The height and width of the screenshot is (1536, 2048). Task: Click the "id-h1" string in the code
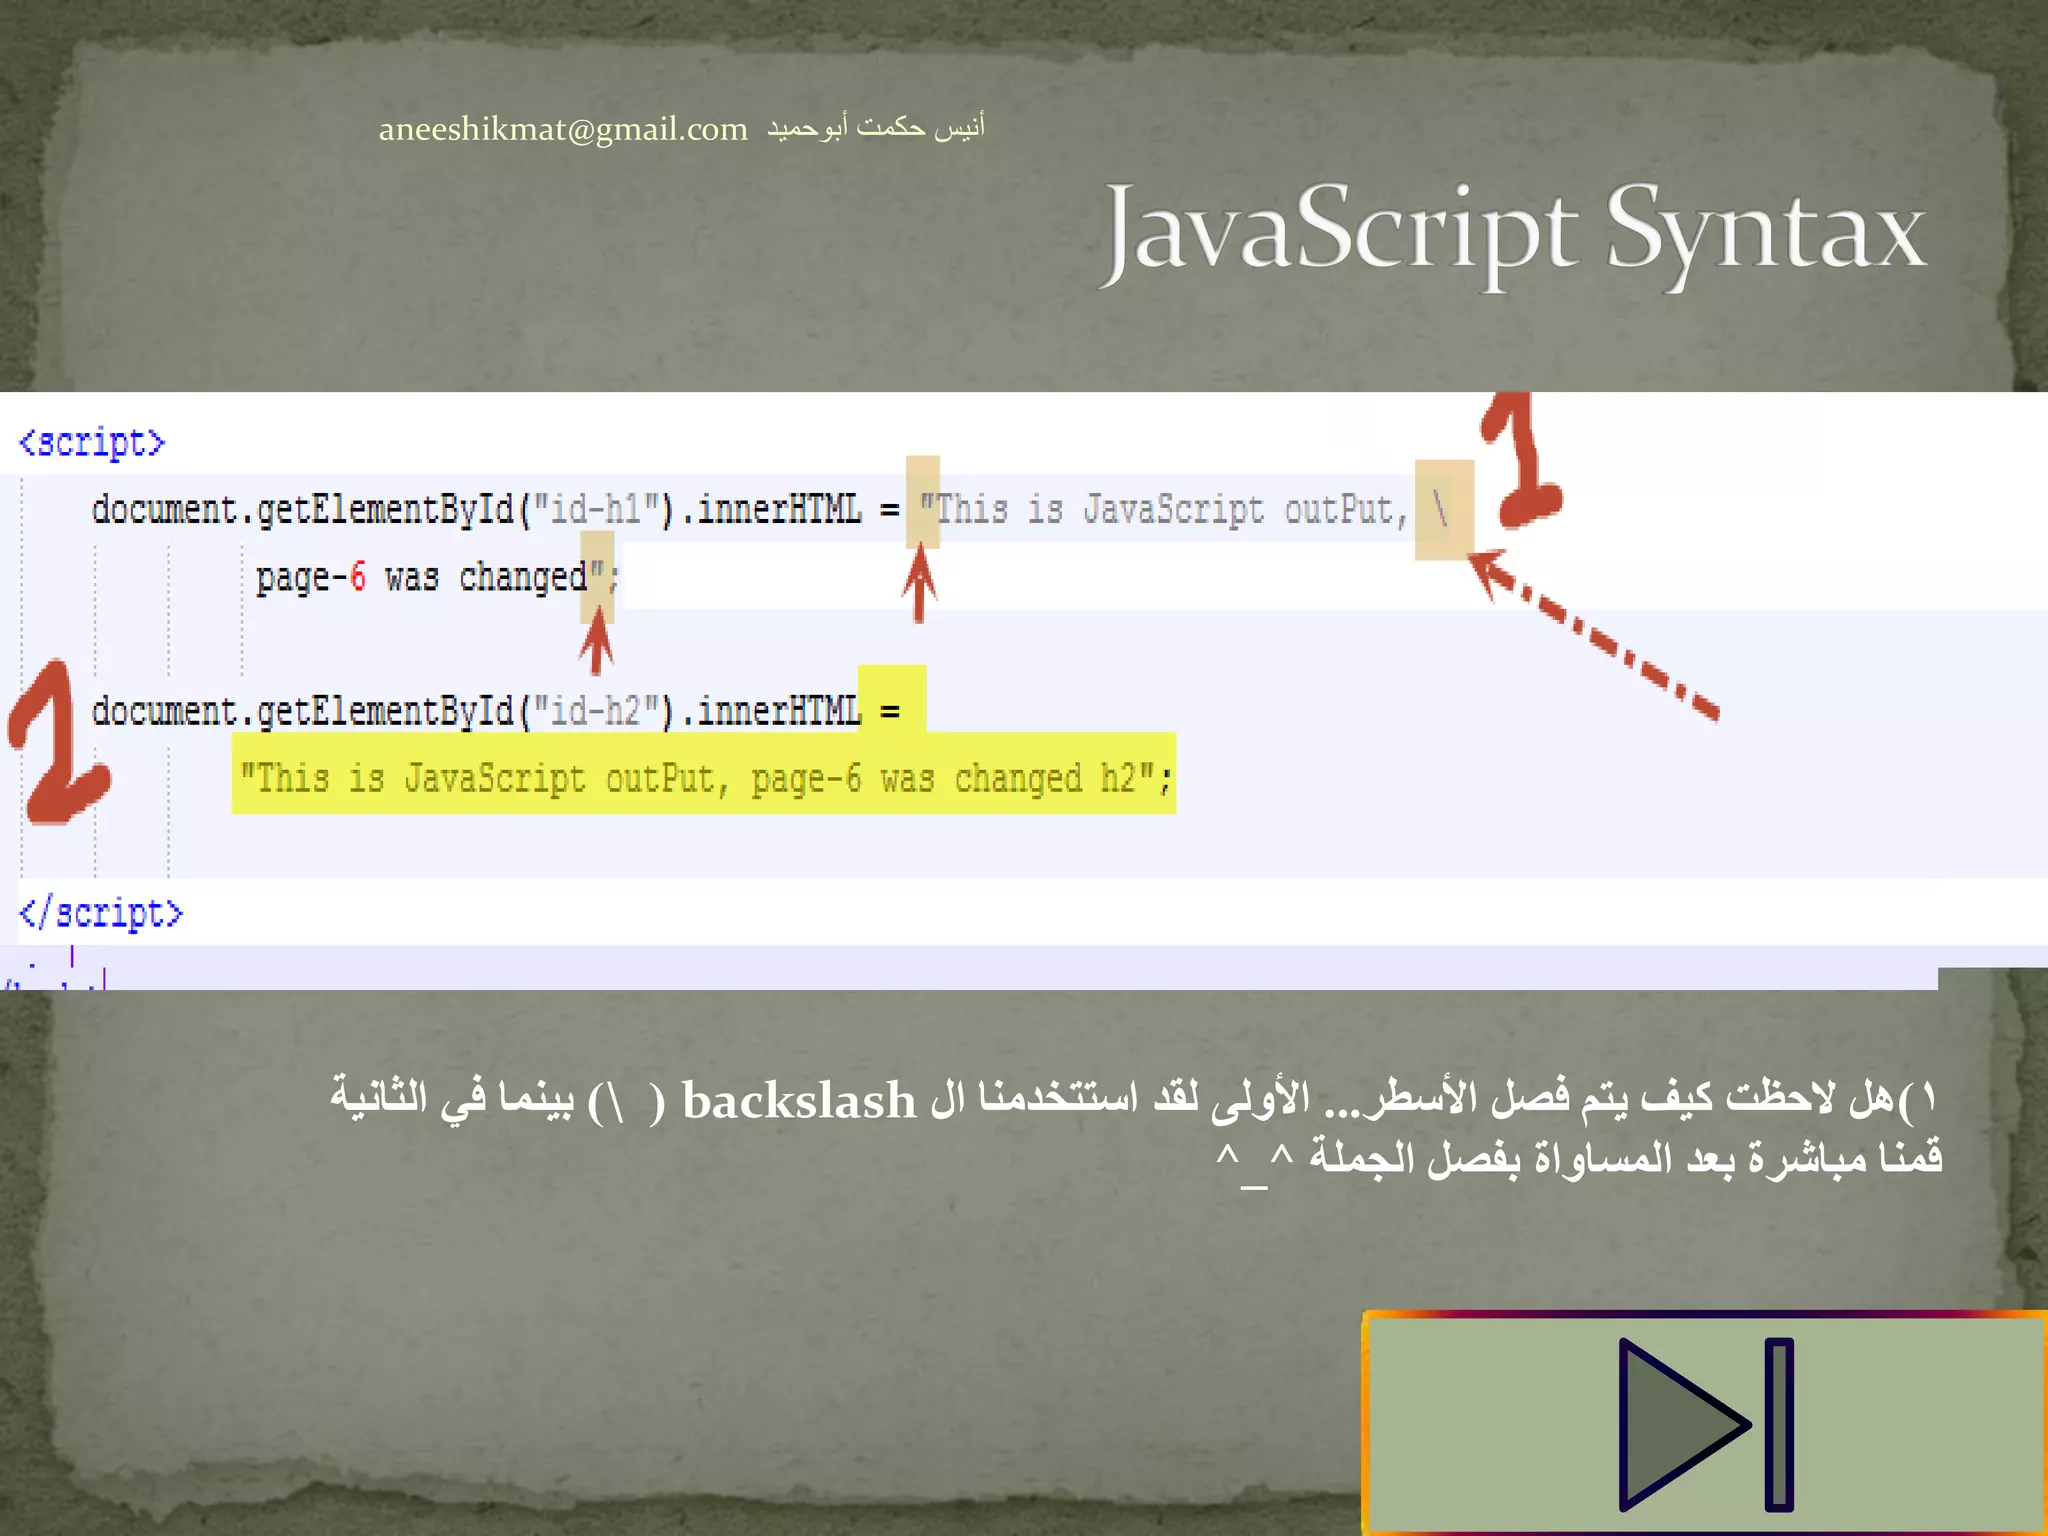click(x=596, y=509)
